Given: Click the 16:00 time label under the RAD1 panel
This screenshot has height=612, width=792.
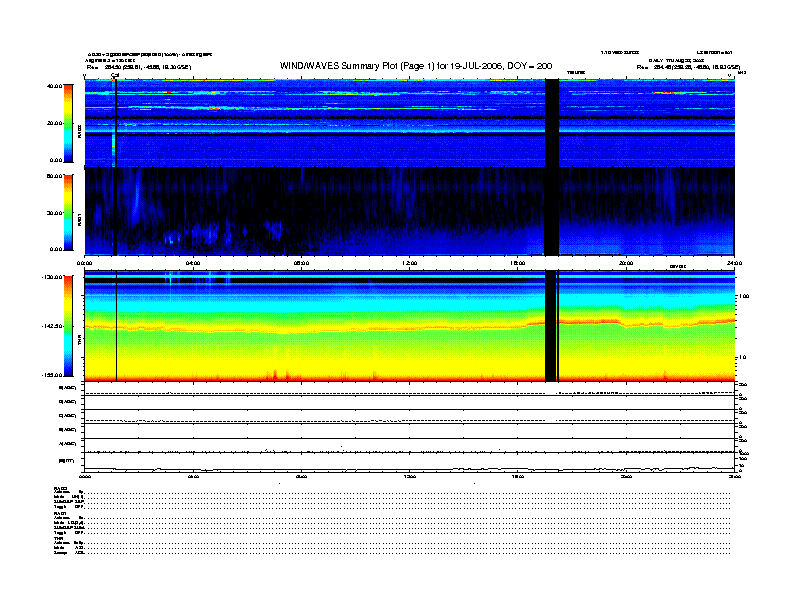Looking at the screenshot, I should point(518,263).
